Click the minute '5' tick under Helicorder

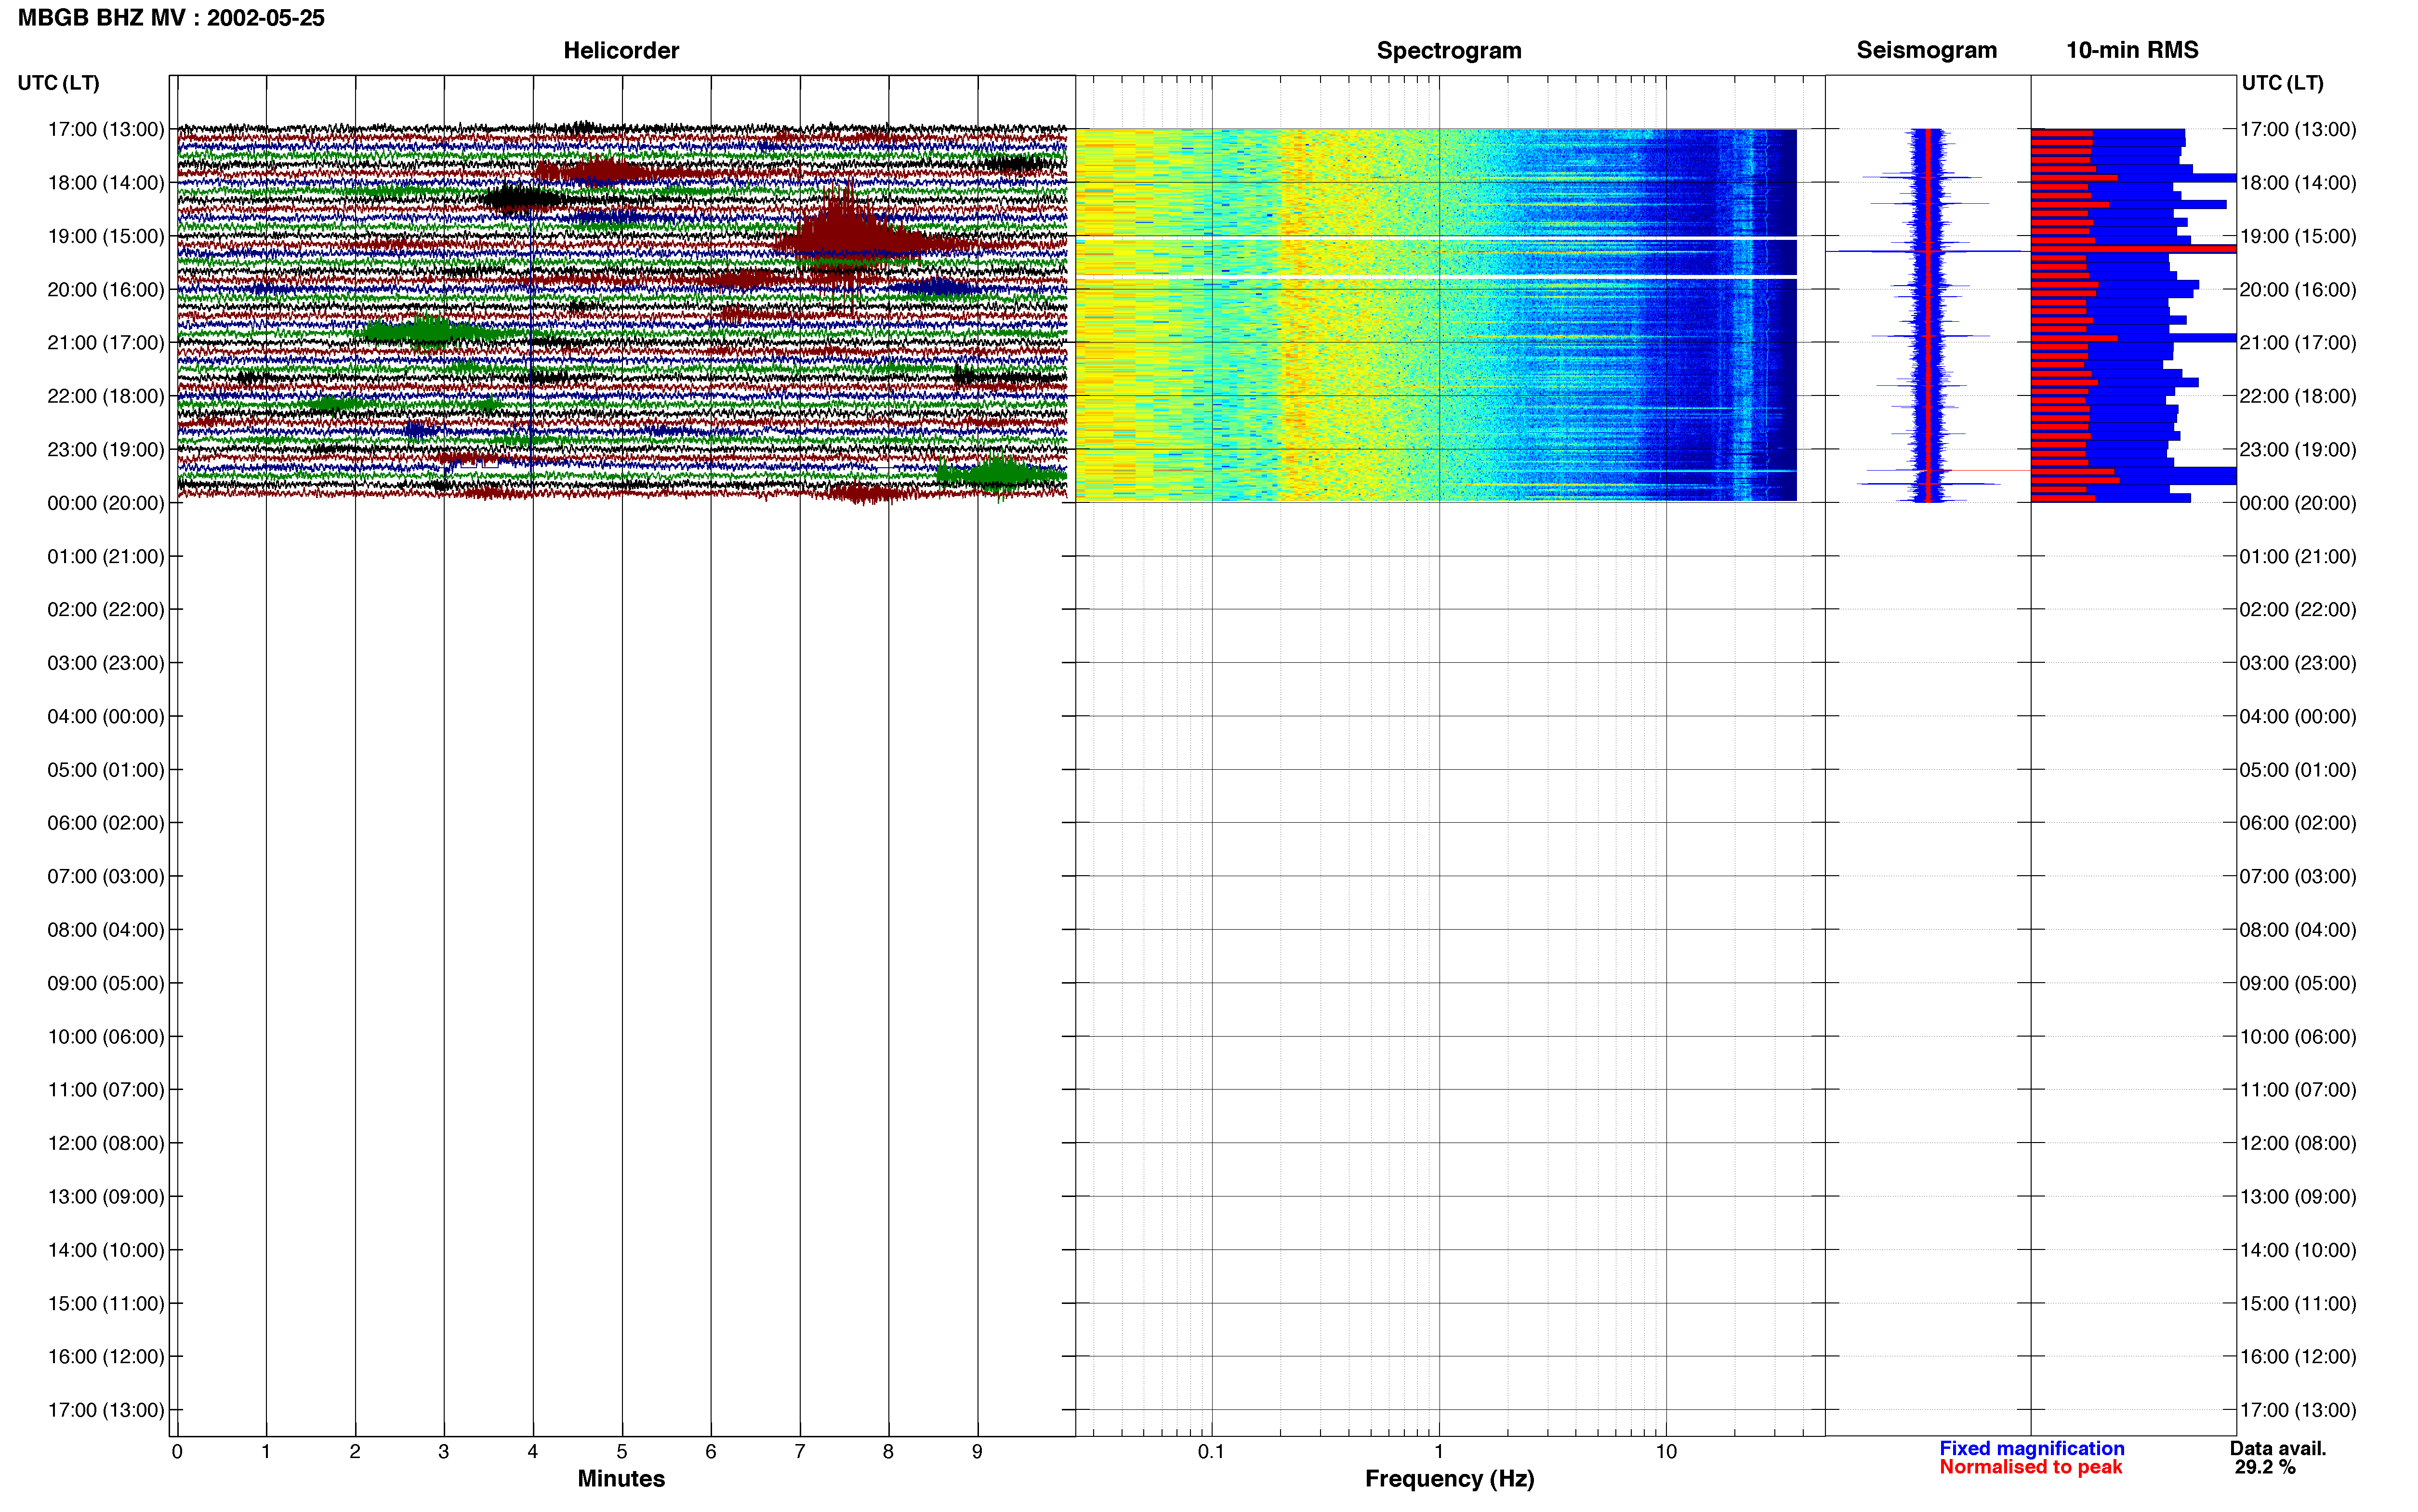click(622, 1452)
